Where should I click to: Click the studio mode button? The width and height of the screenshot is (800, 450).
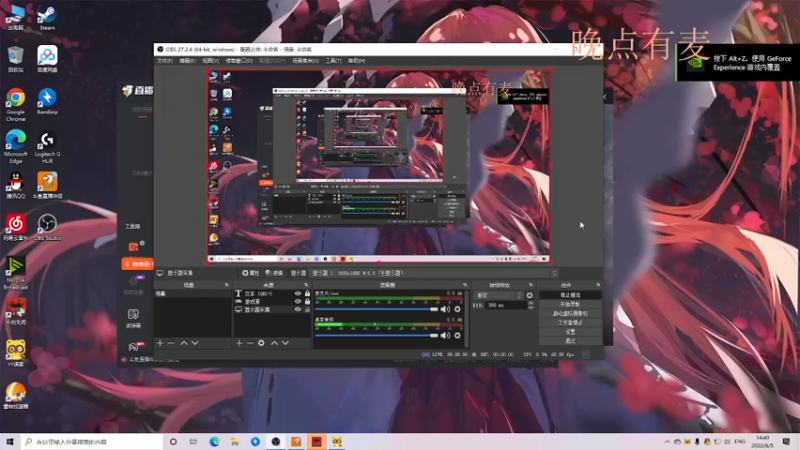(x=570, y=322)
